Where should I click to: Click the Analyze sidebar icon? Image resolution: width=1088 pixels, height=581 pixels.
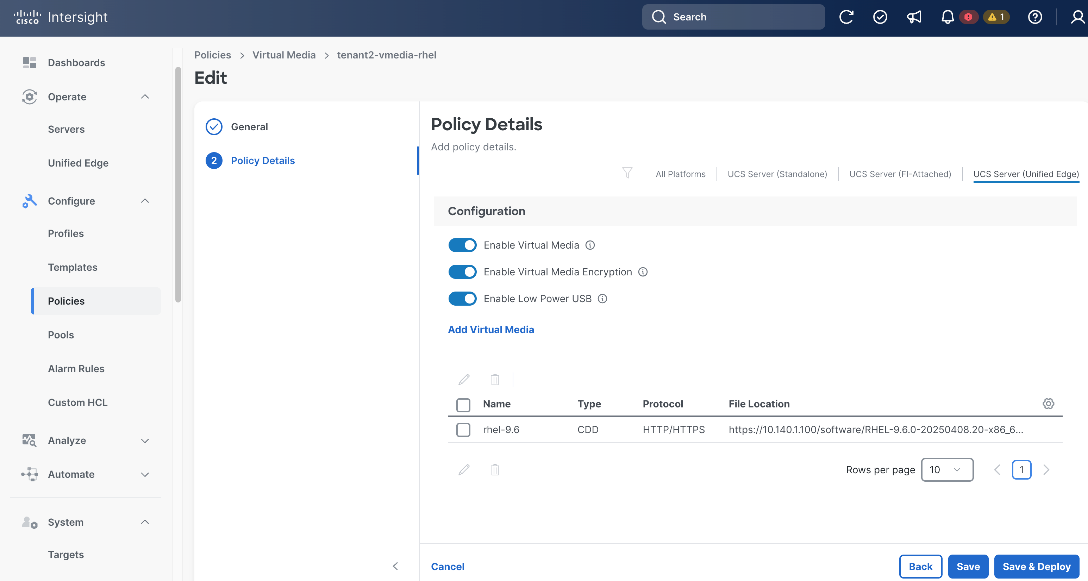pos(29,441)
